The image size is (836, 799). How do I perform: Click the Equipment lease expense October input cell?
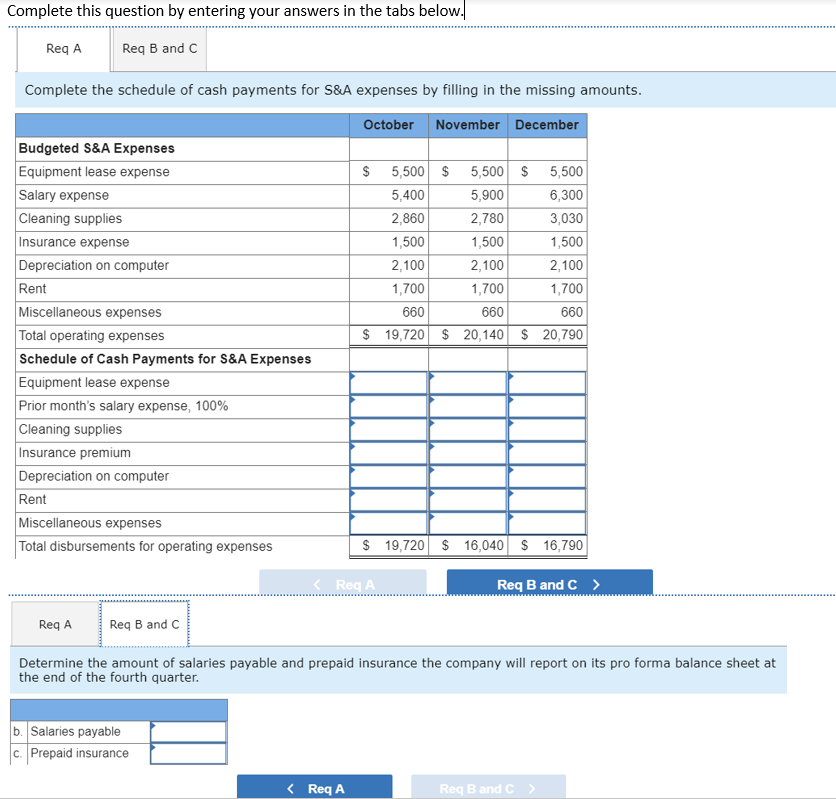(388, 382)
